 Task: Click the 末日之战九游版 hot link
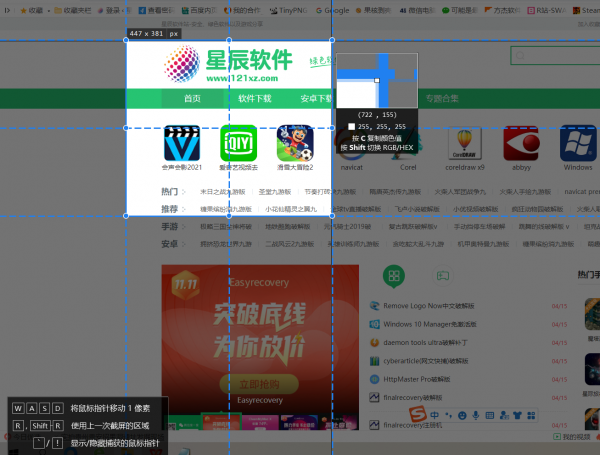pos(222,192)
